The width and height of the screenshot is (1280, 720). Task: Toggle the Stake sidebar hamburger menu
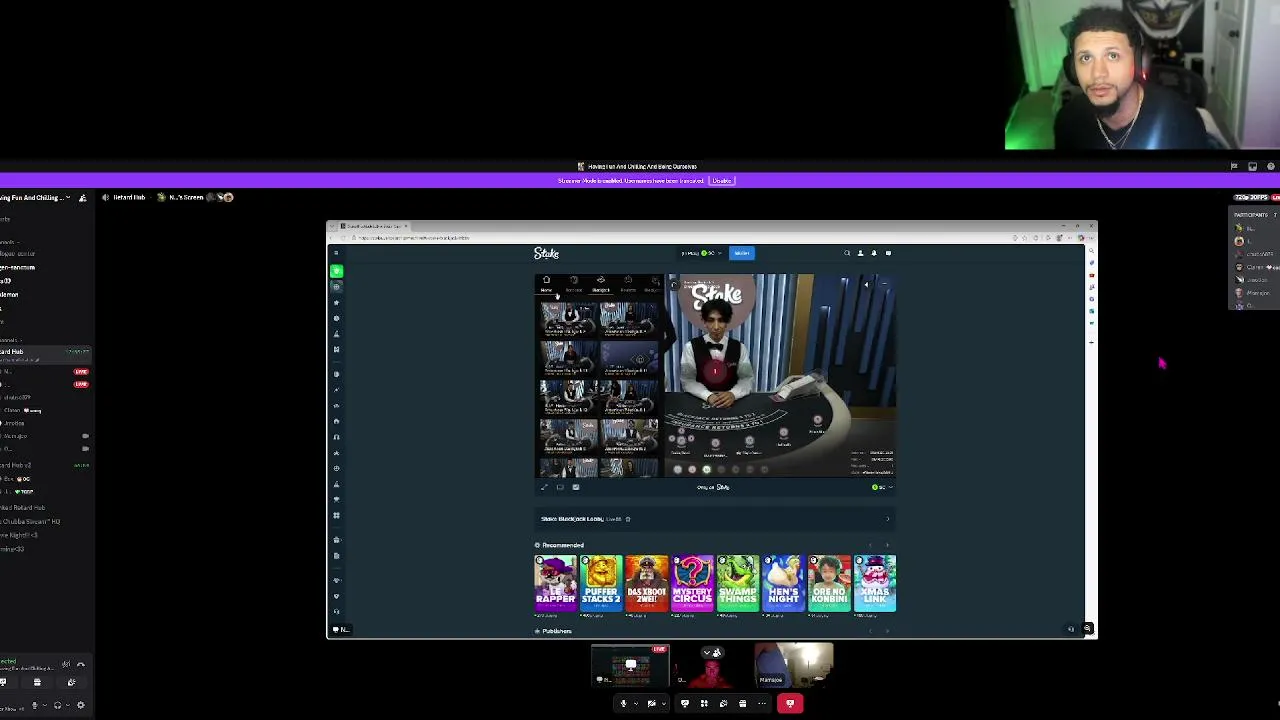(x=336, y=253)
